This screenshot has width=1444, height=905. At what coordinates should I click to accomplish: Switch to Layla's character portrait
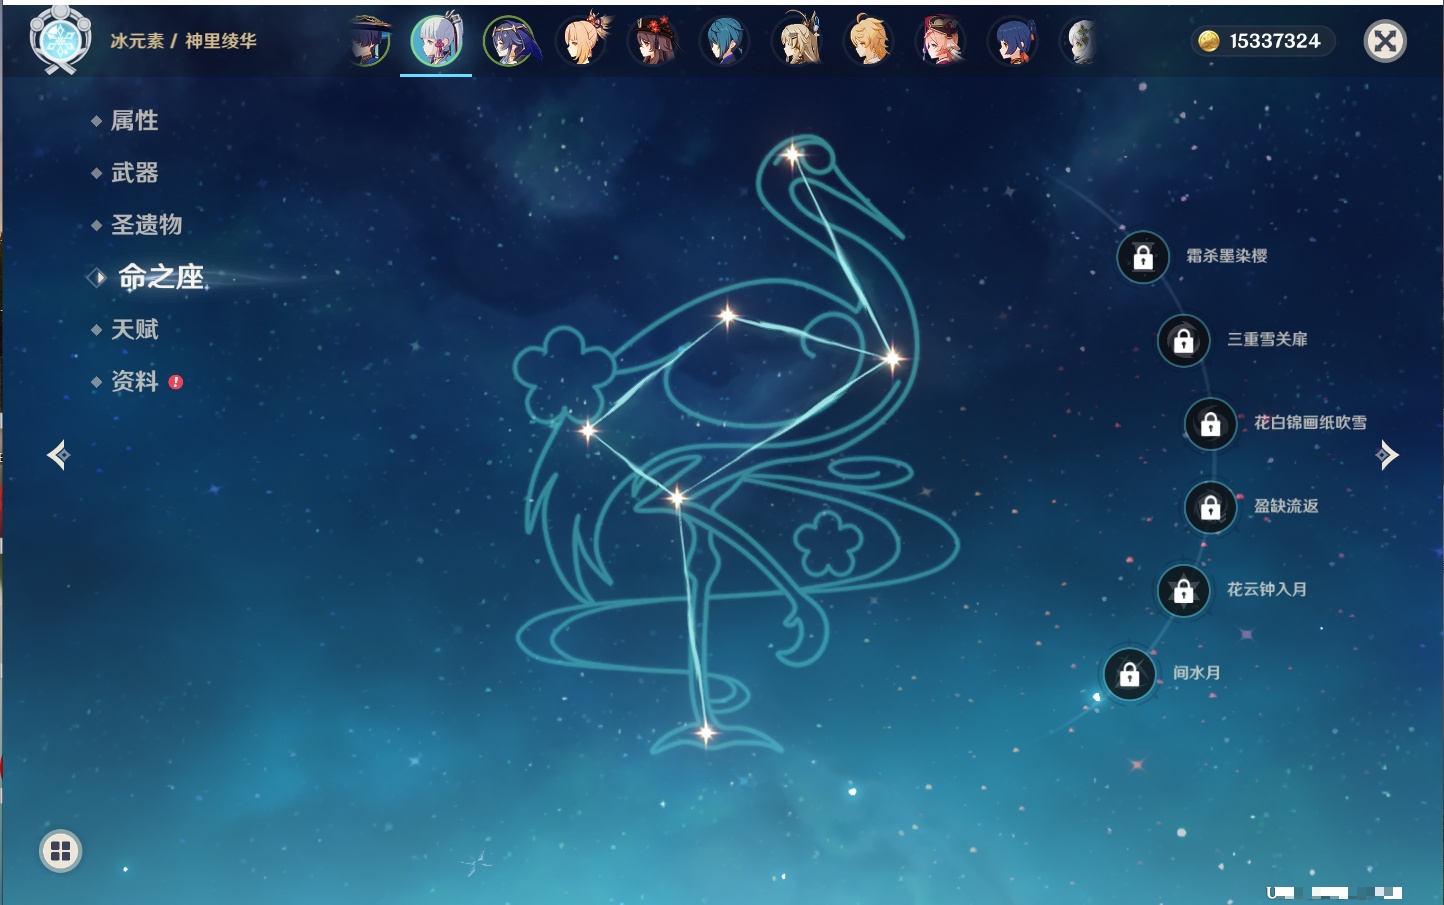(509, 42)
